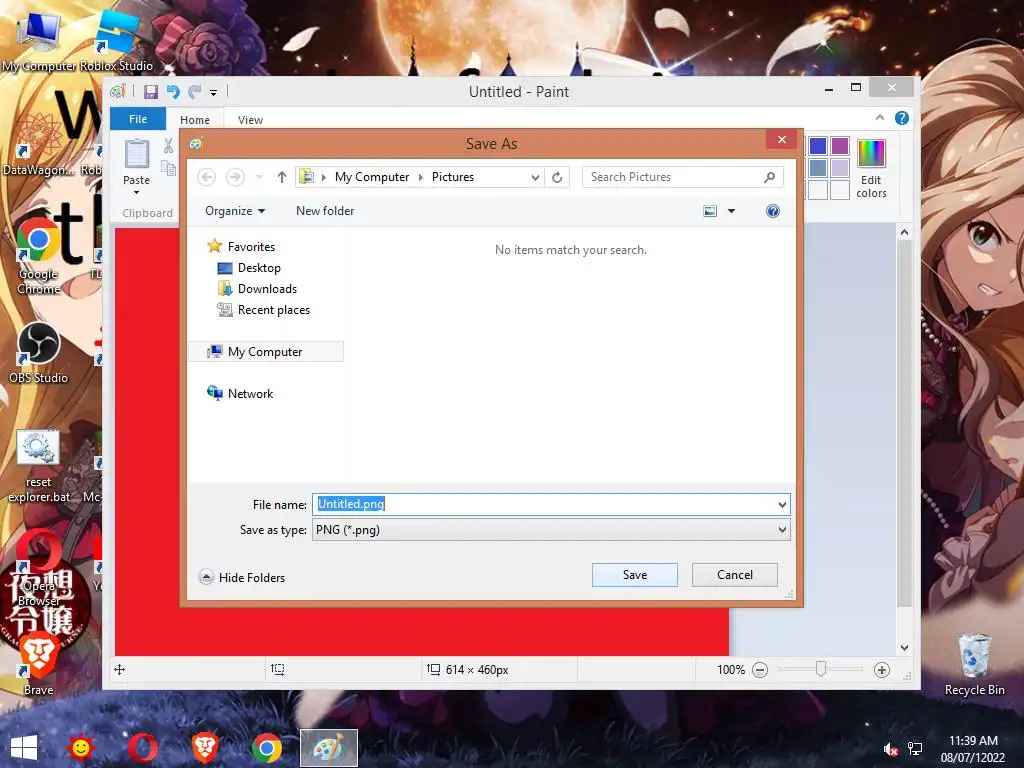Click the Save icon in Paint's quick access toolbar

click(x=151, y=92)
